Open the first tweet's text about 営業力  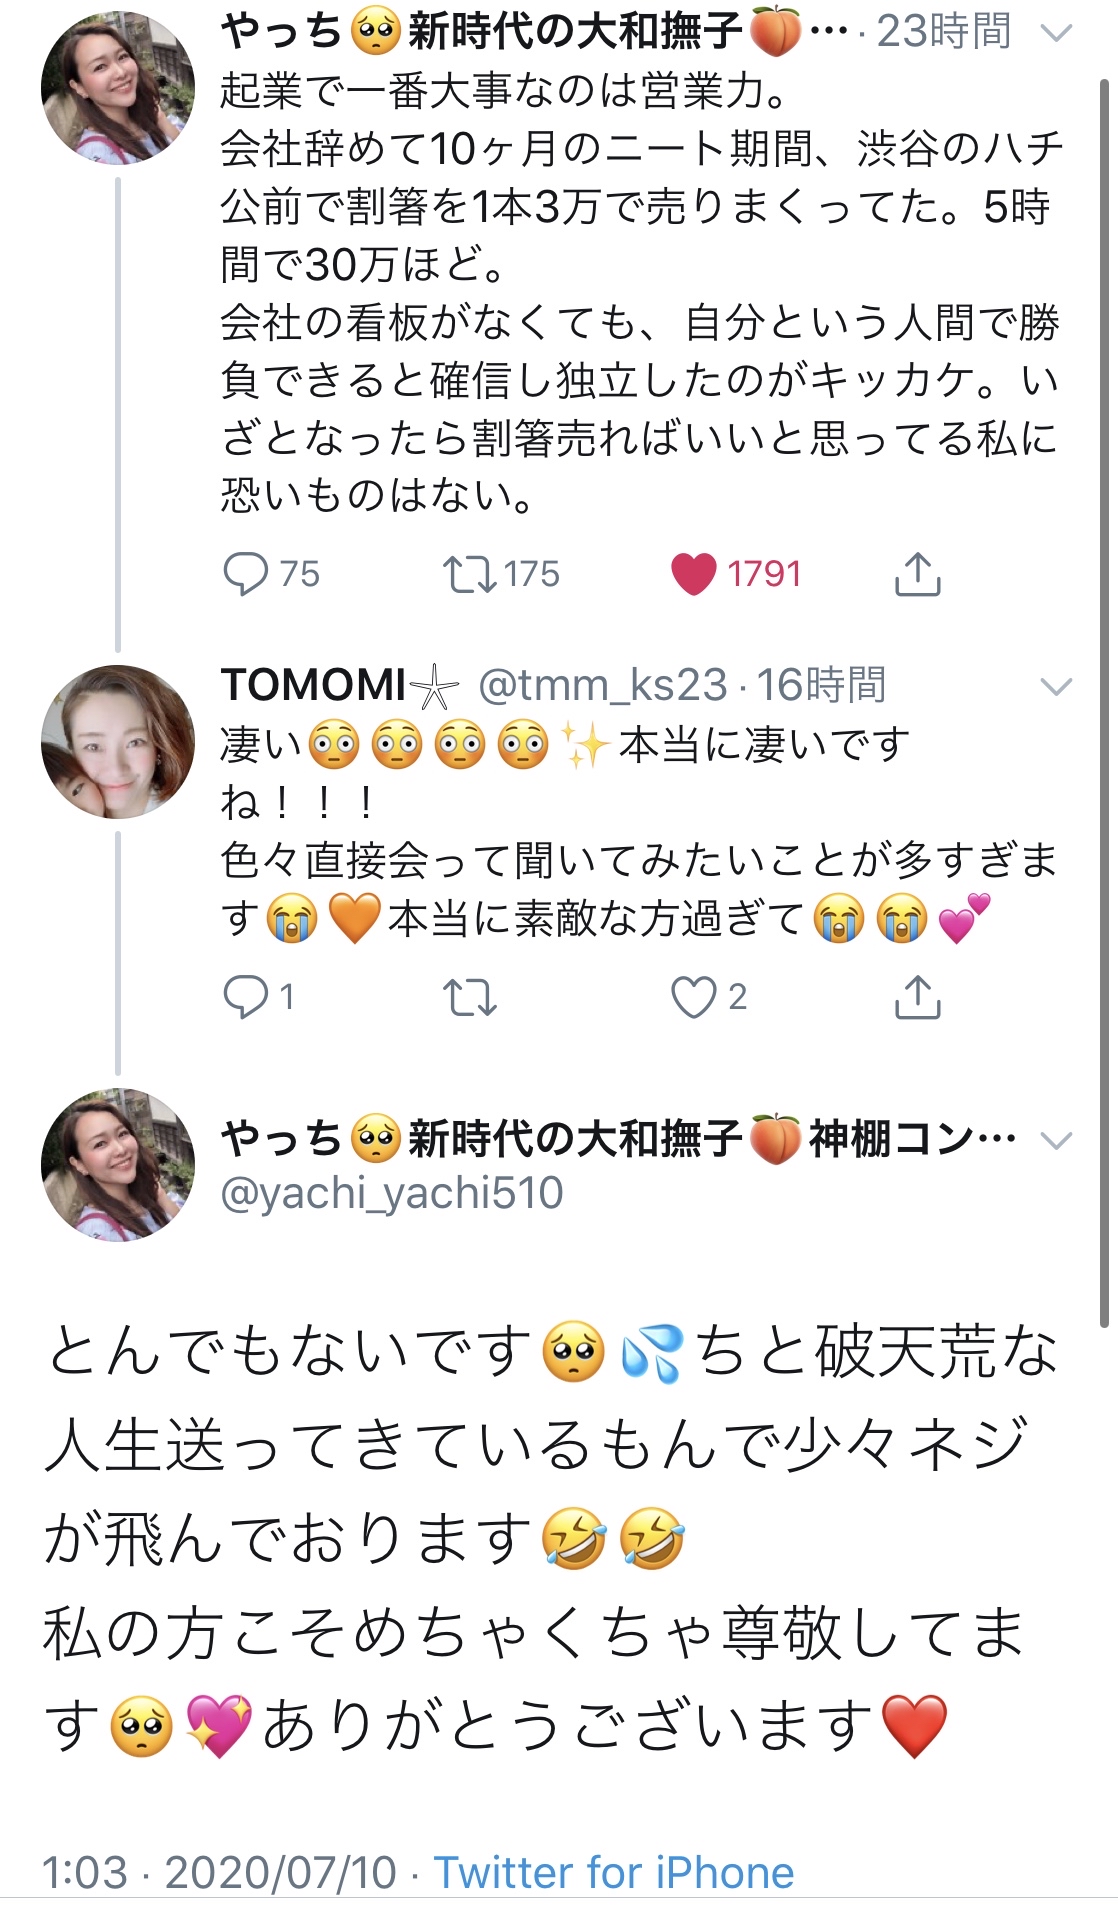click(640, 292)
